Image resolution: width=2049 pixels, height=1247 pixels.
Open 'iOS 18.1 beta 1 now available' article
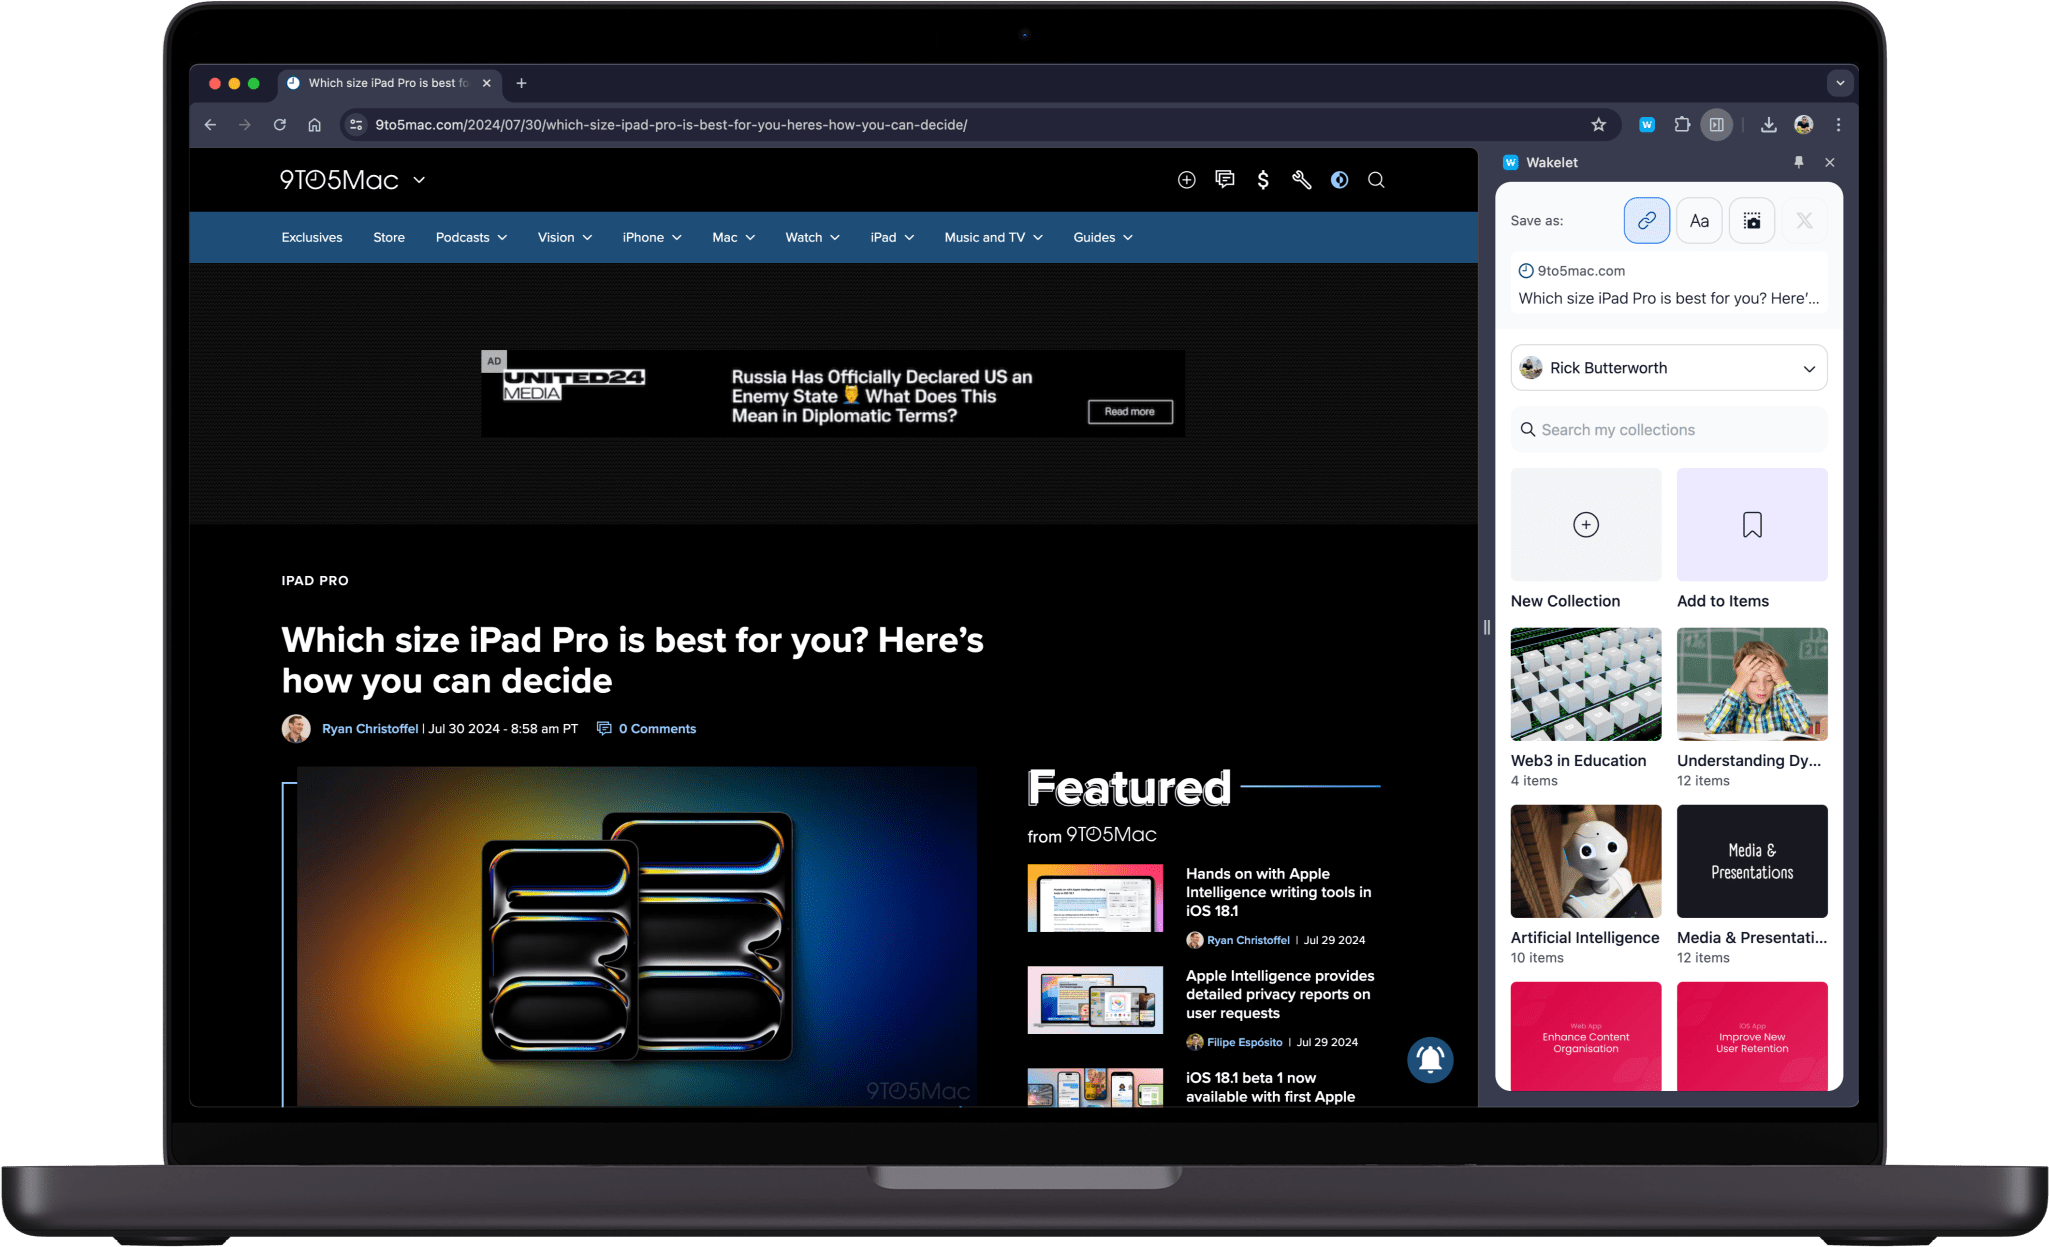click(x=1270, y=1087)
